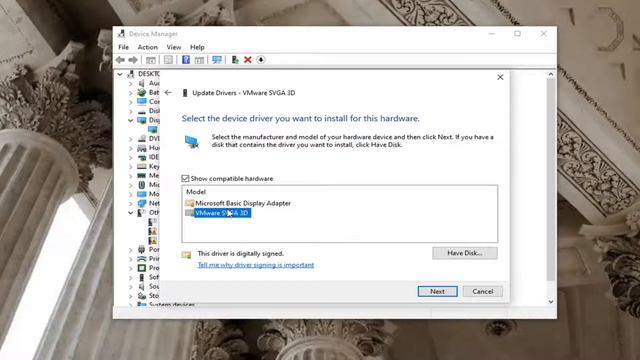Select the Sound controllers speaker icon
This screenshot has width=640, height=360.
pos(142,287)
